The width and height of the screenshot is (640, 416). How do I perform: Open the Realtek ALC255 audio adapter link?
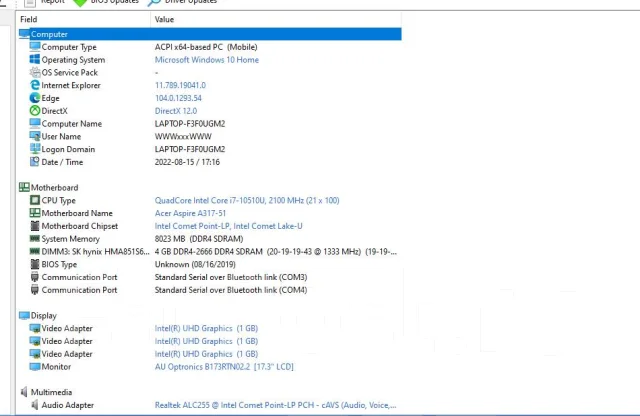coord(276,405)
